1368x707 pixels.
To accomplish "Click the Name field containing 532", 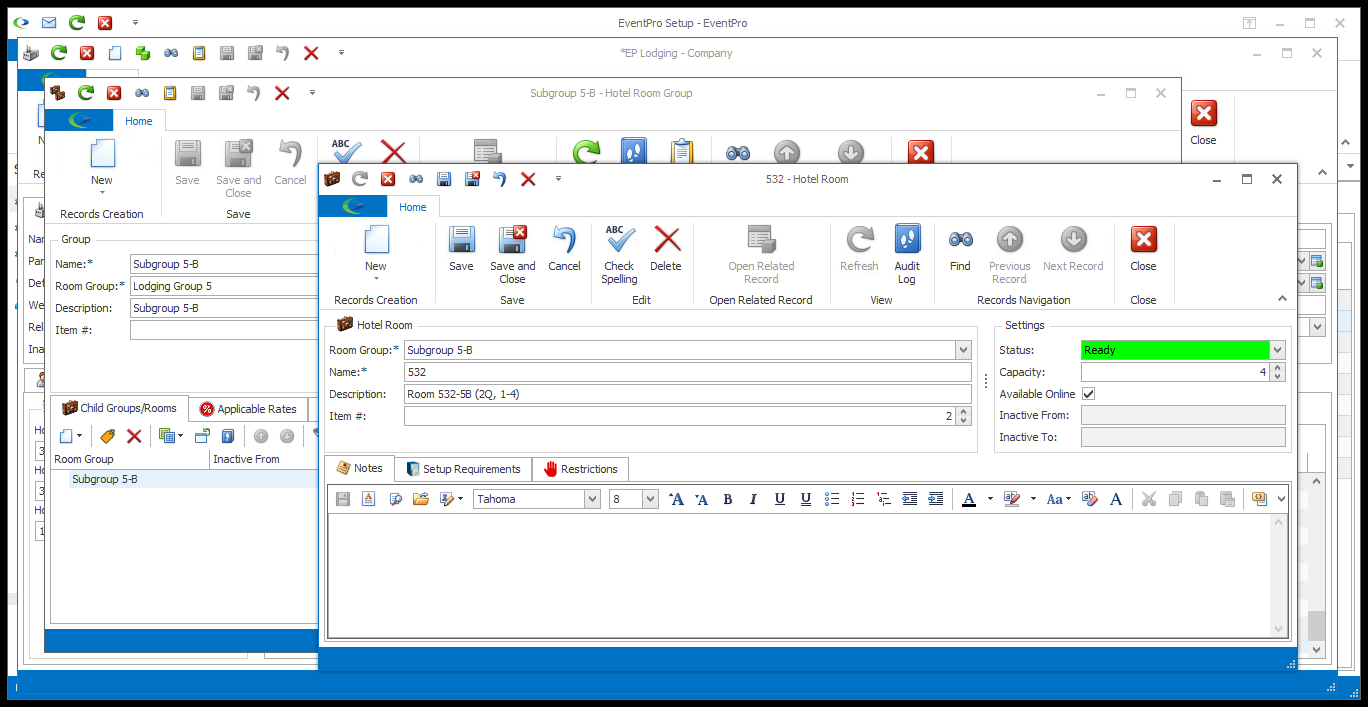I will coord(687,372).
